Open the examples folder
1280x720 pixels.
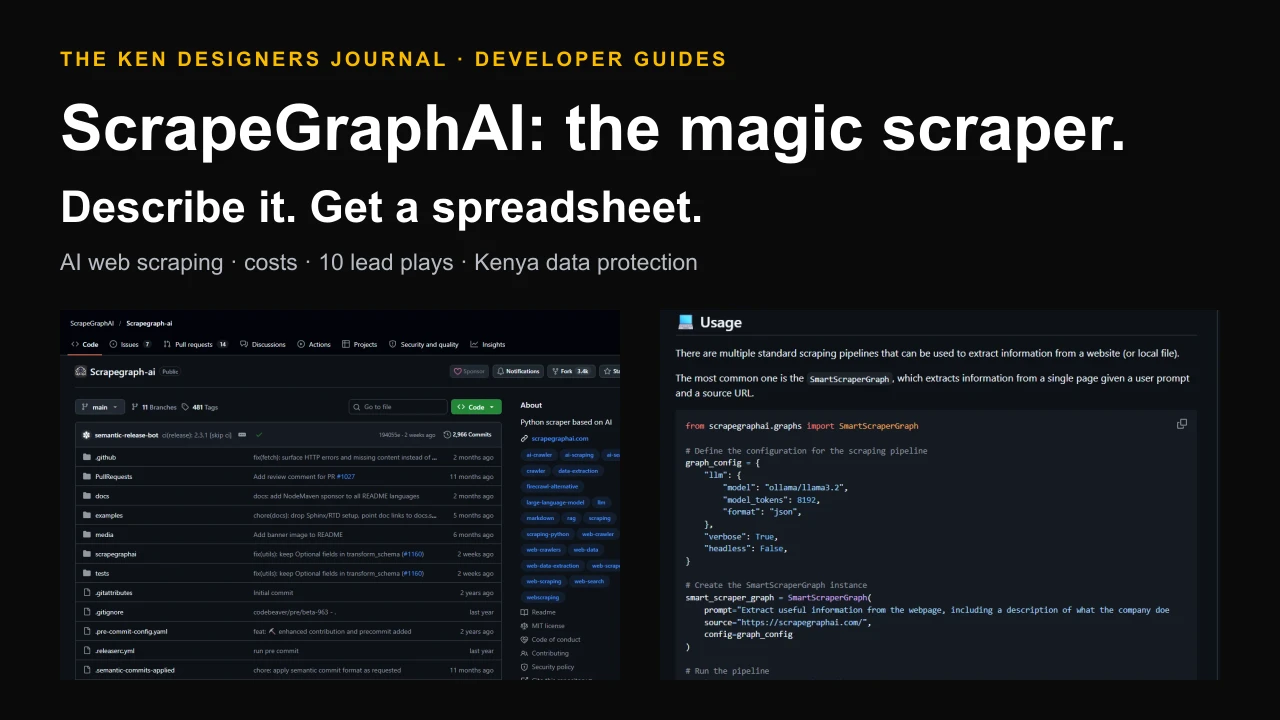coord(109,515)
